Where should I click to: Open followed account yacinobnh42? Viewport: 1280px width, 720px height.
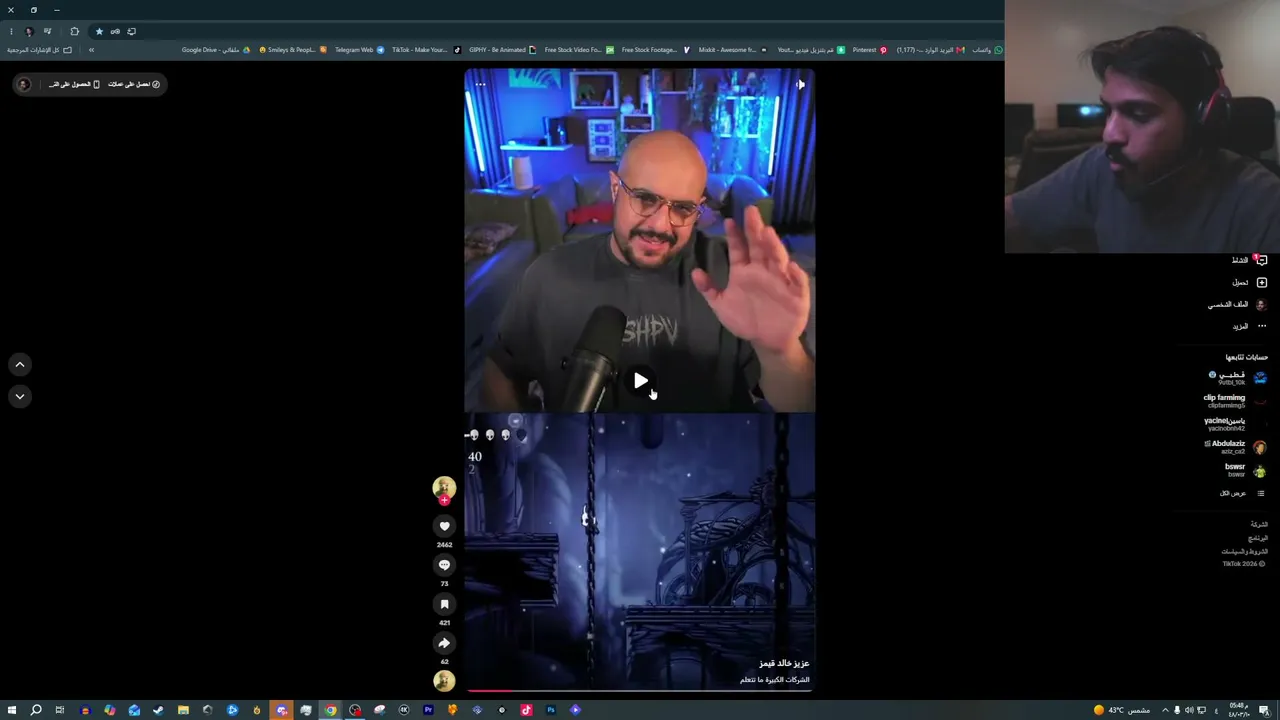1236,424
